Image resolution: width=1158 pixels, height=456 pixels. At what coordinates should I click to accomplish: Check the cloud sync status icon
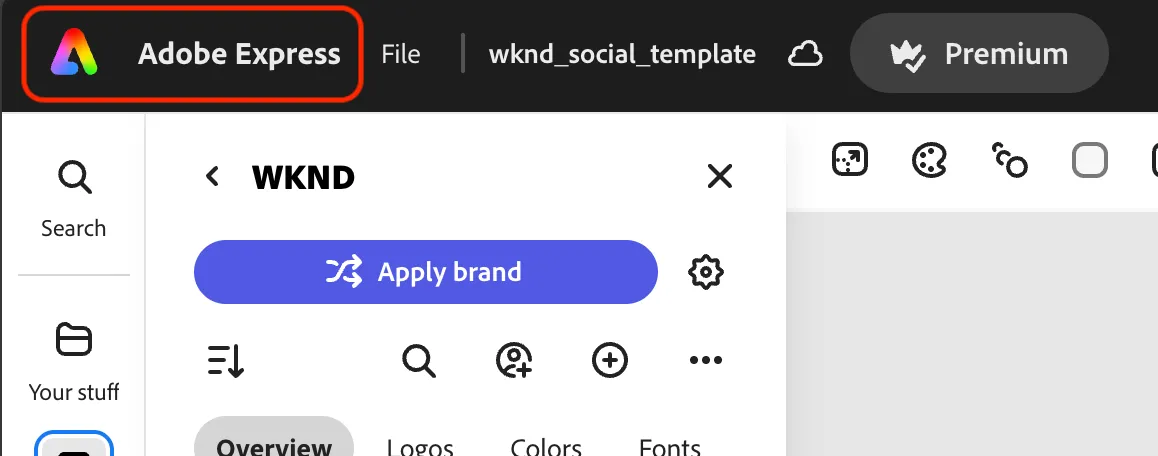click(805, 54)
